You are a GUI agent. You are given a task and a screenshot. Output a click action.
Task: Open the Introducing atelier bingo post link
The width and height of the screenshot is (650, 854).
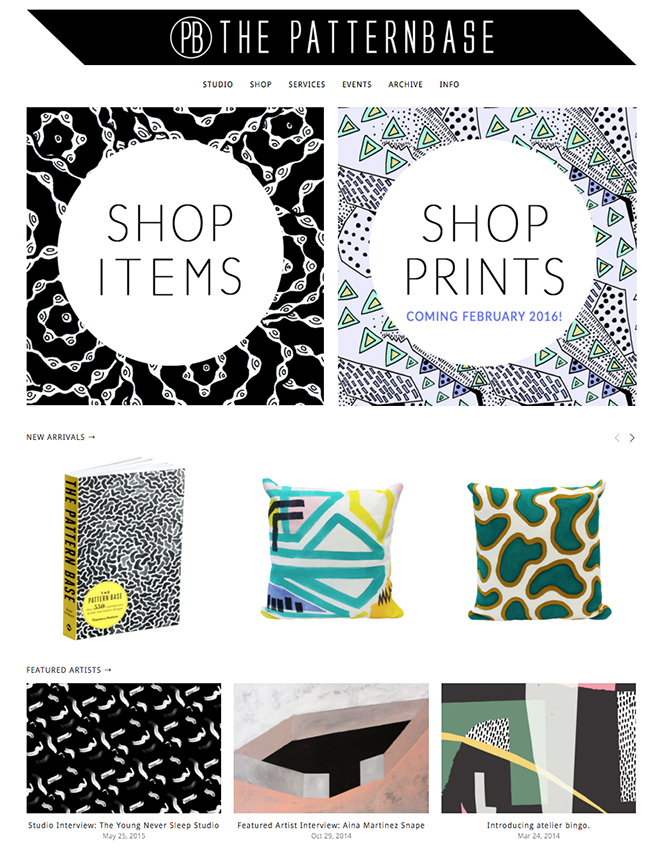tap(538, 825)
